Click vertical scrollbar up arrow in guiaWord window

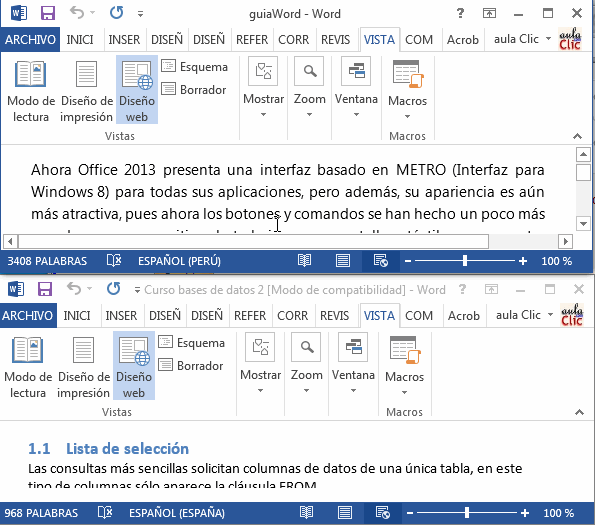[583, 154]
